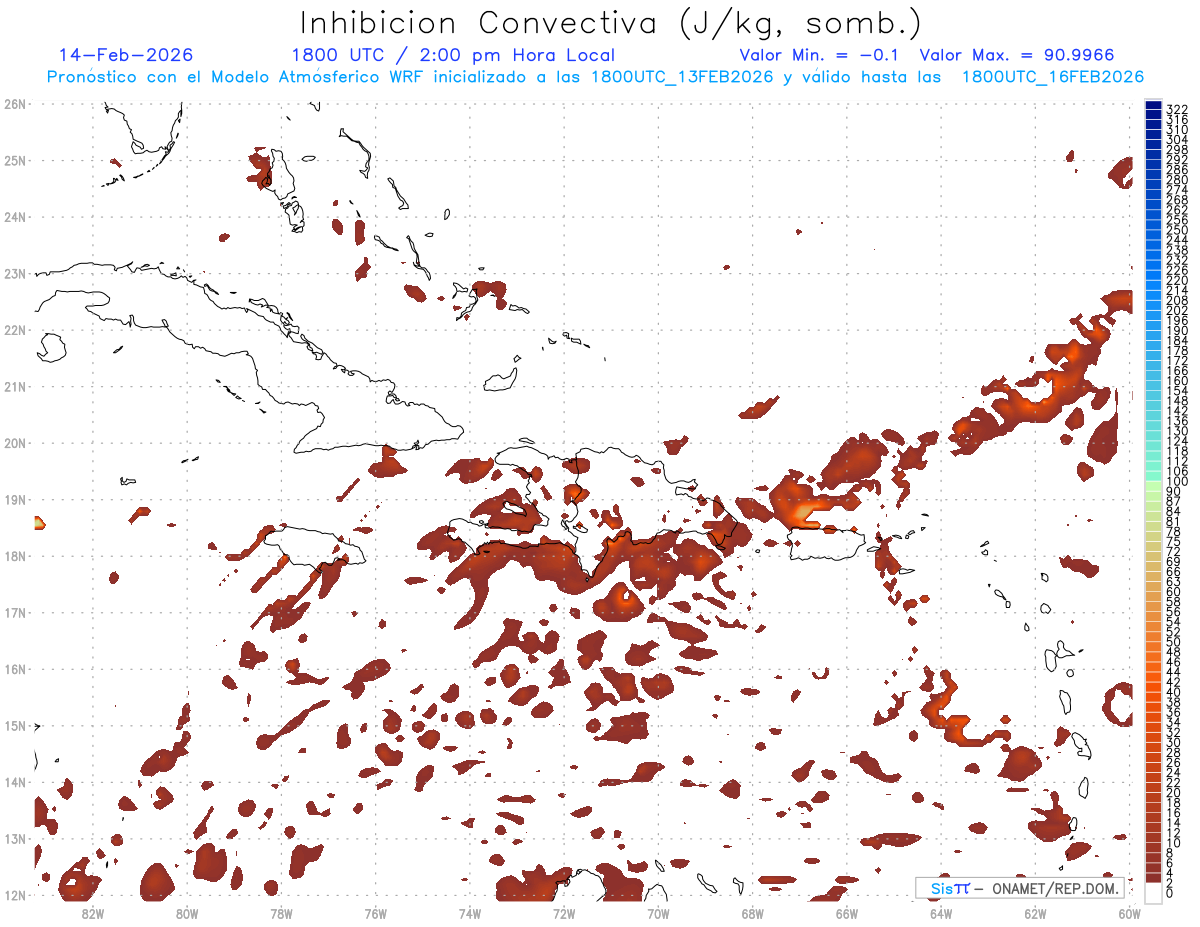Click the '26N' latitude label
1200x927 pixels.
point(15,104)
